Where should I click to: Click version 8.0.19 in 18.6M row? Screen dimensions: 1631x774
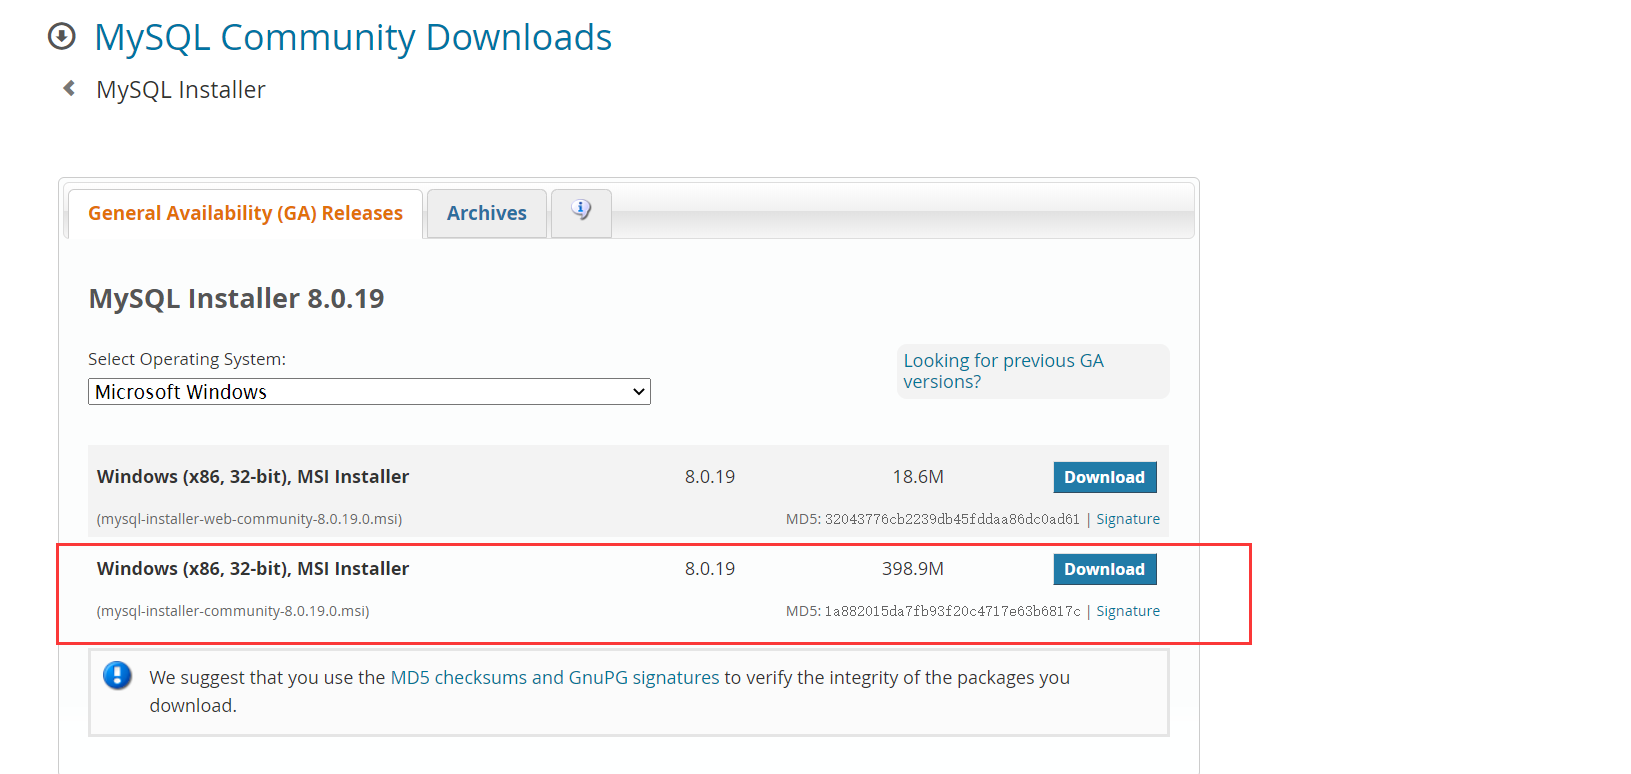coord(710,477)
